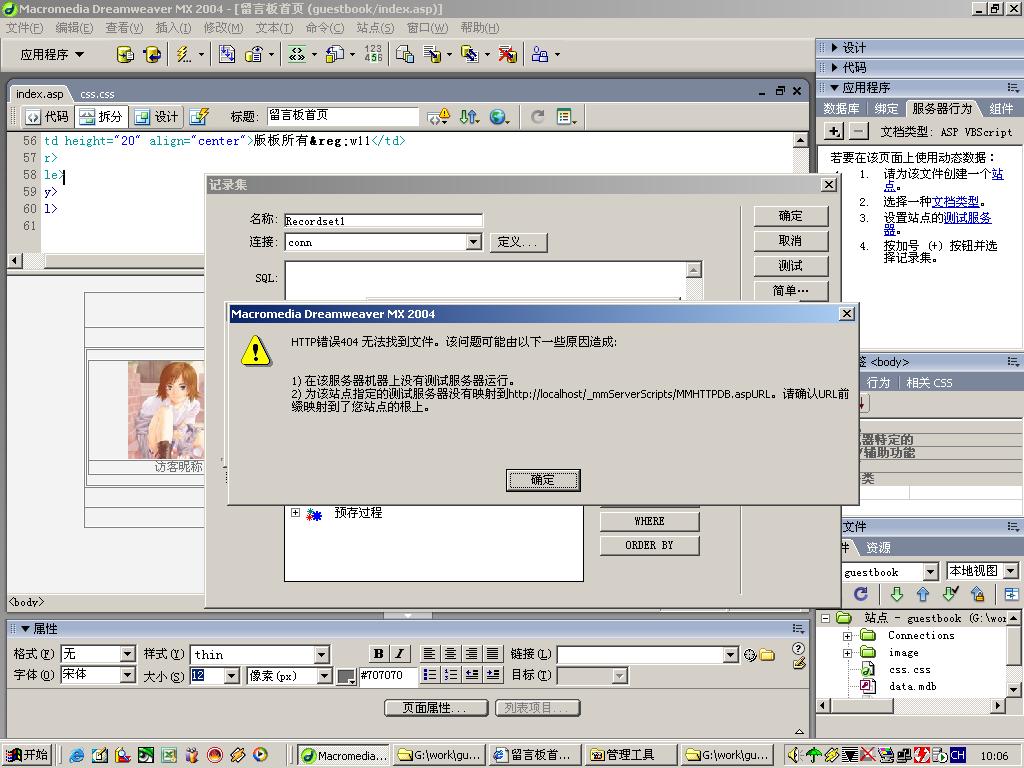This screenshot has height=768, width=1024.
Task: Click the 标题 title field
Action: (342, 116)
